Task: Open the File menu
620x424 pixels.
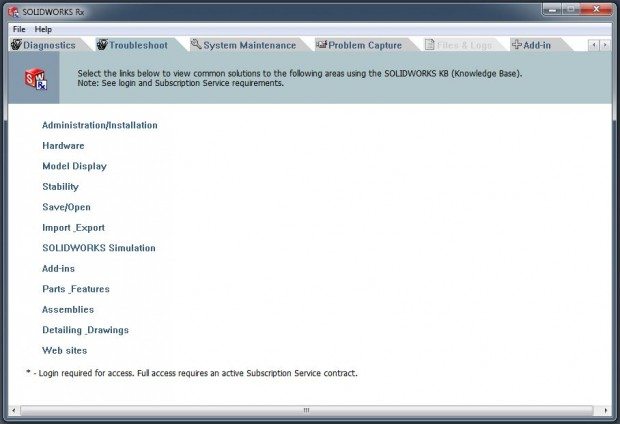Action: (x=19, y=29)
